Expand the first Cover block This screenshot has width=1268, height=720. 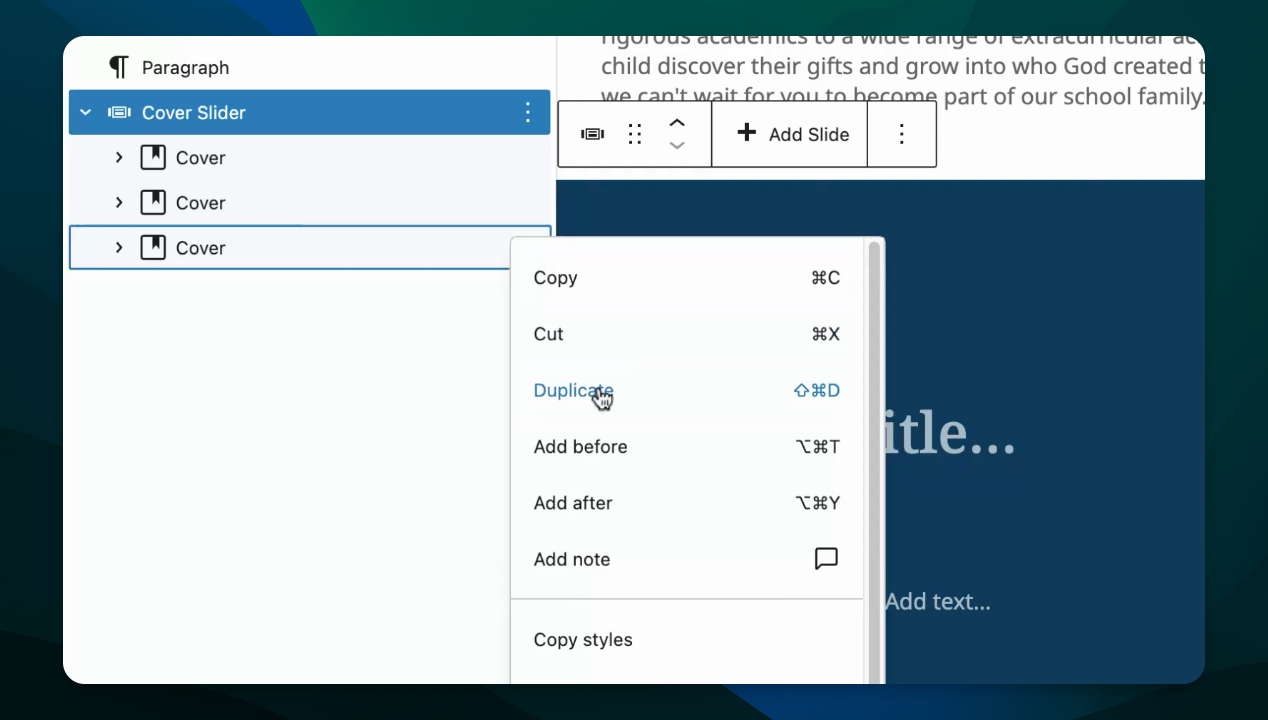(x=119, y=158)
